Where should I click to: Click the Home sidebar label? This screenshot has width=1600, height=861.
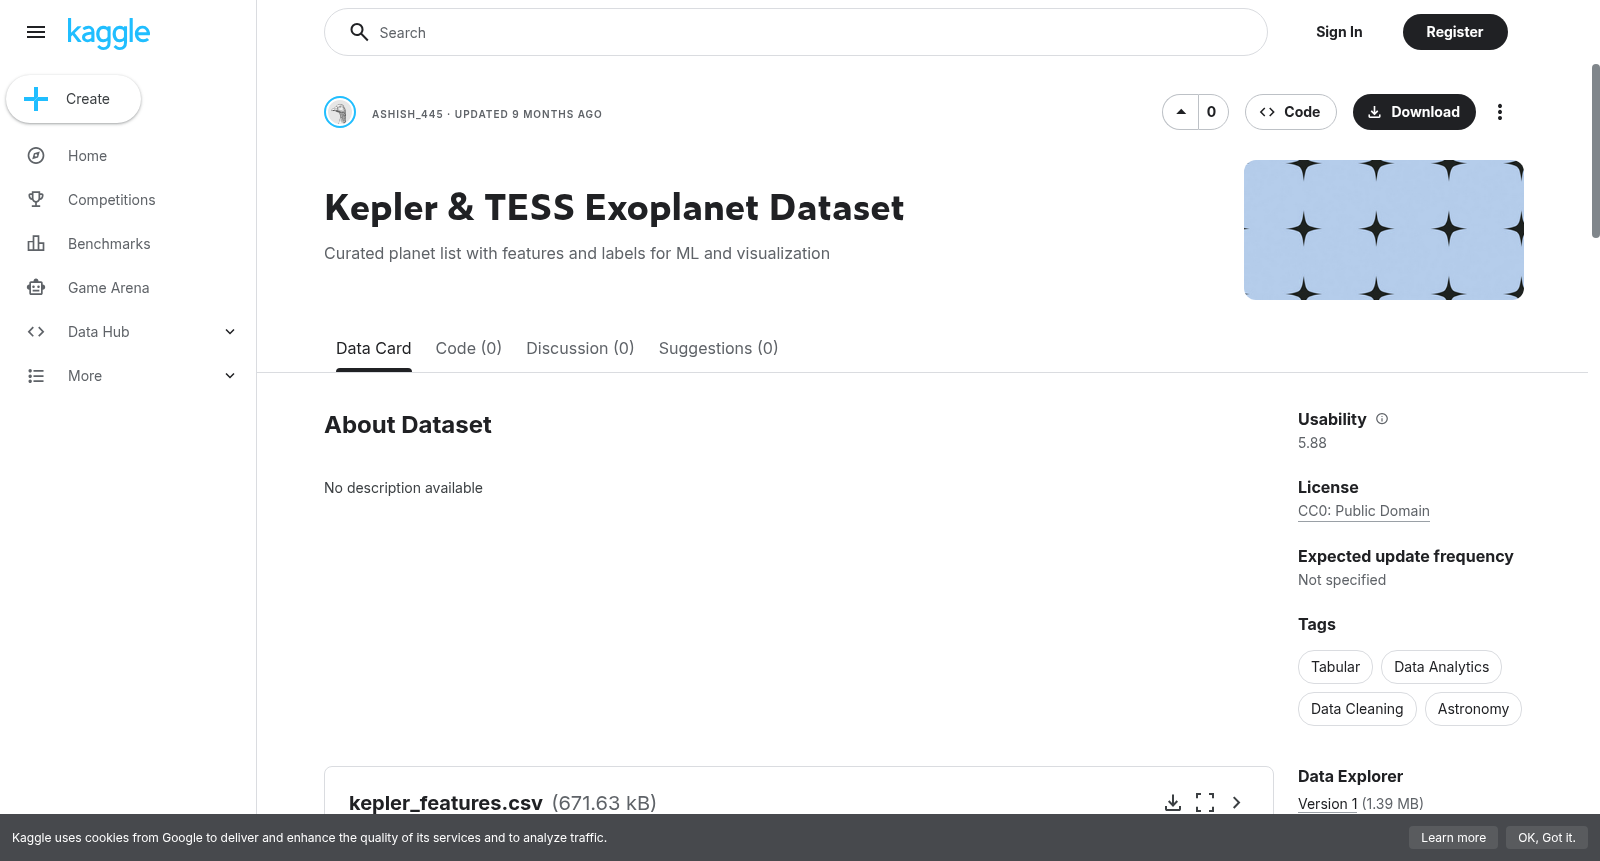pos(87,156)
